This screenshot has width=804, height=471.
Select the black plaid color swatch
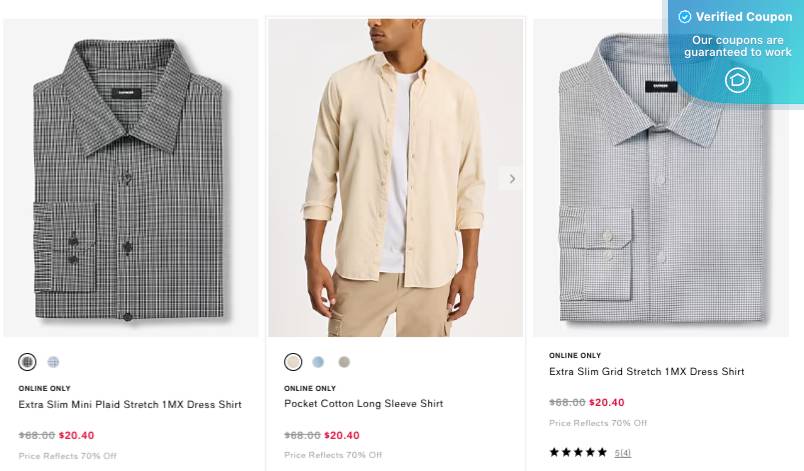pos(27,362)
